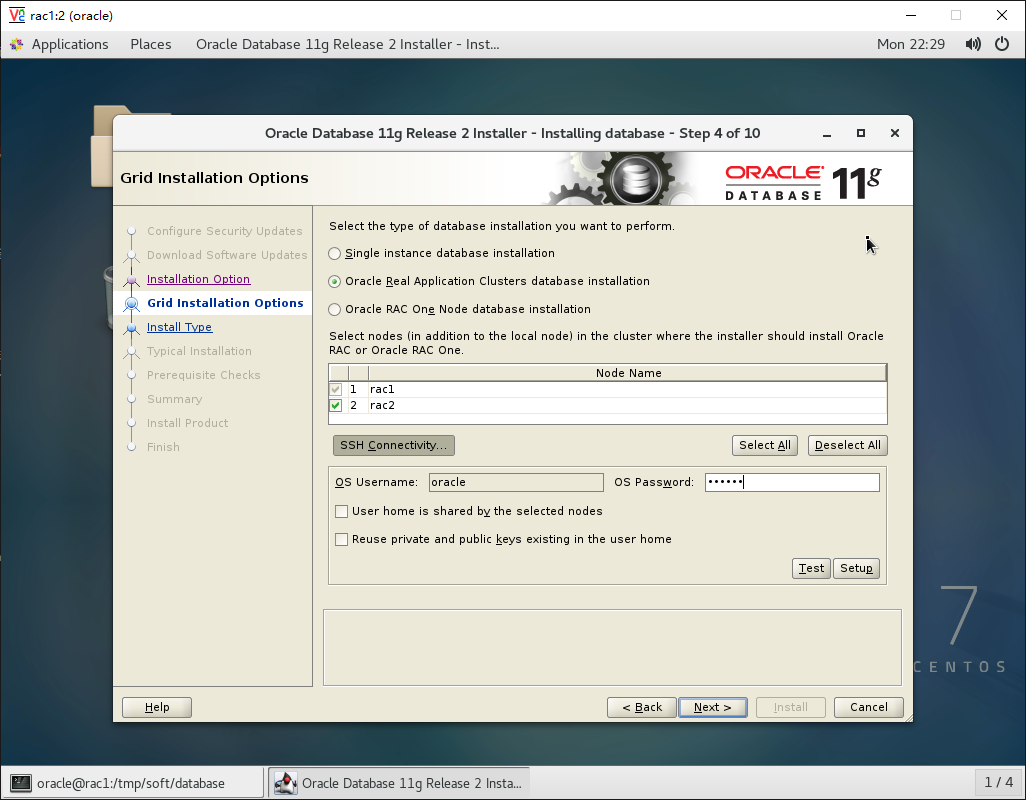Click the Mon 22:29 clock

click(x=911, y=44)
